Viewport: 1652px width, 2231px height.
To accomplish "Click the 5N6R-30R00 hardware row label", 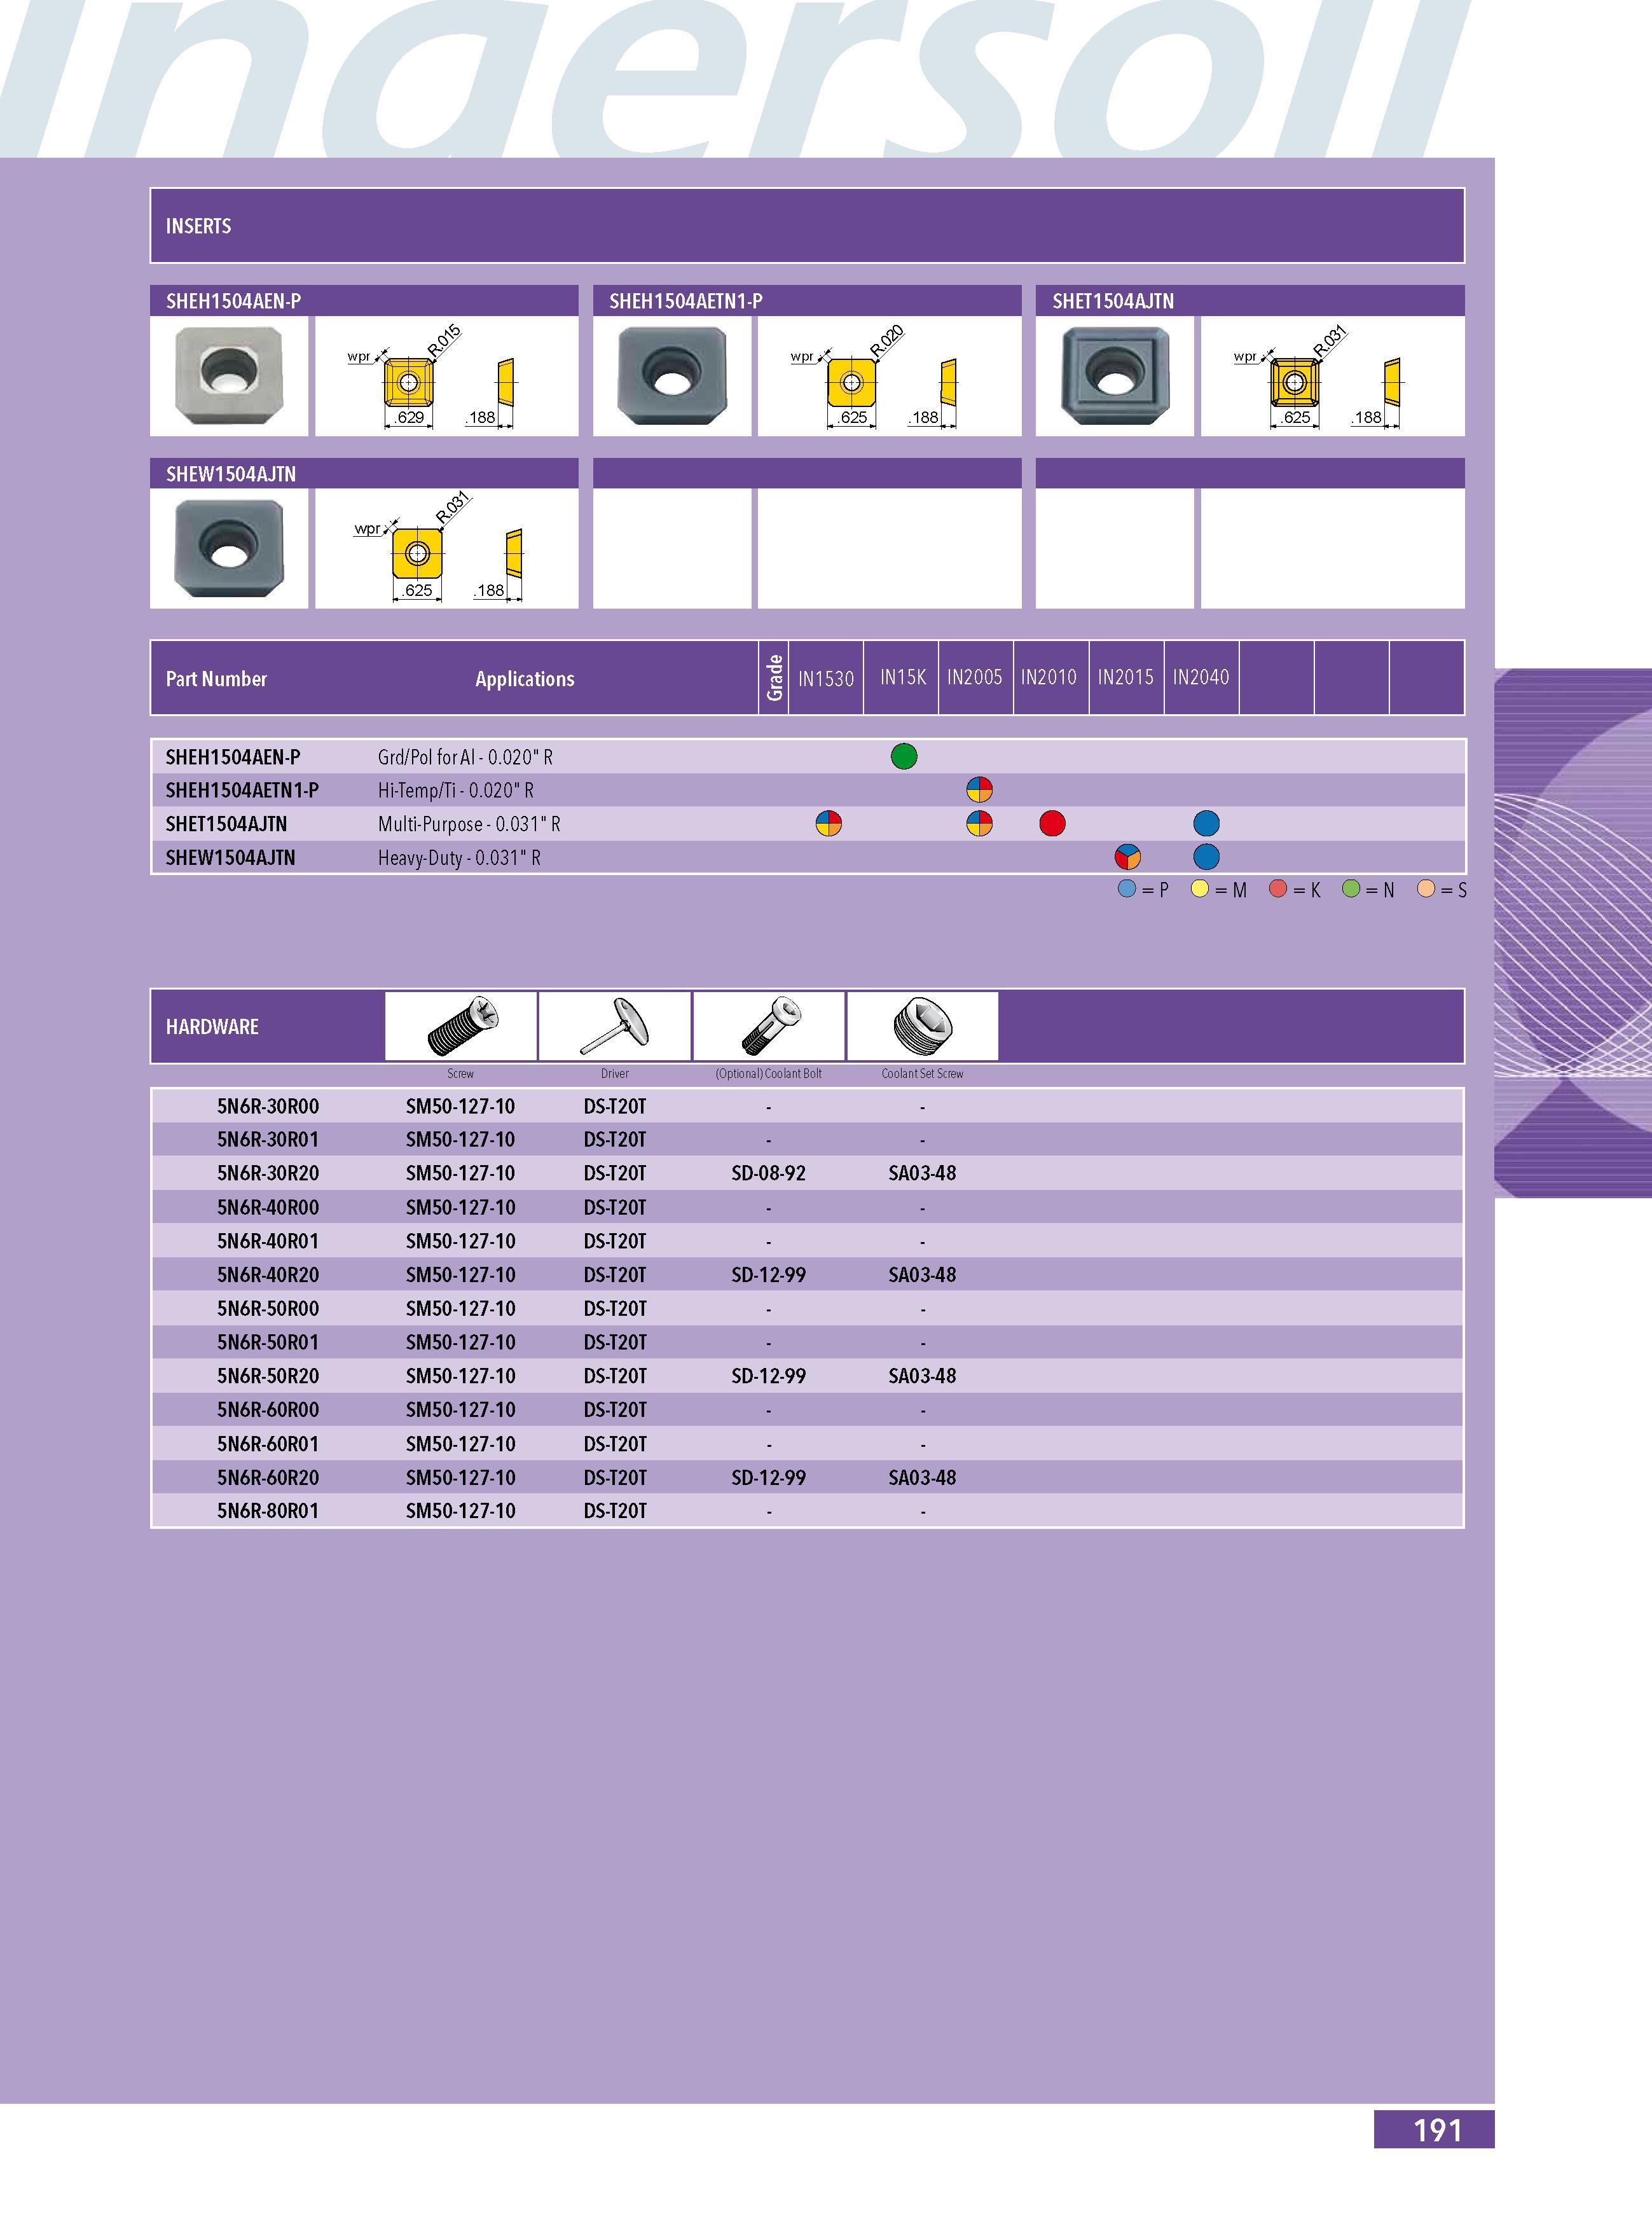I will click(268, 1106).
